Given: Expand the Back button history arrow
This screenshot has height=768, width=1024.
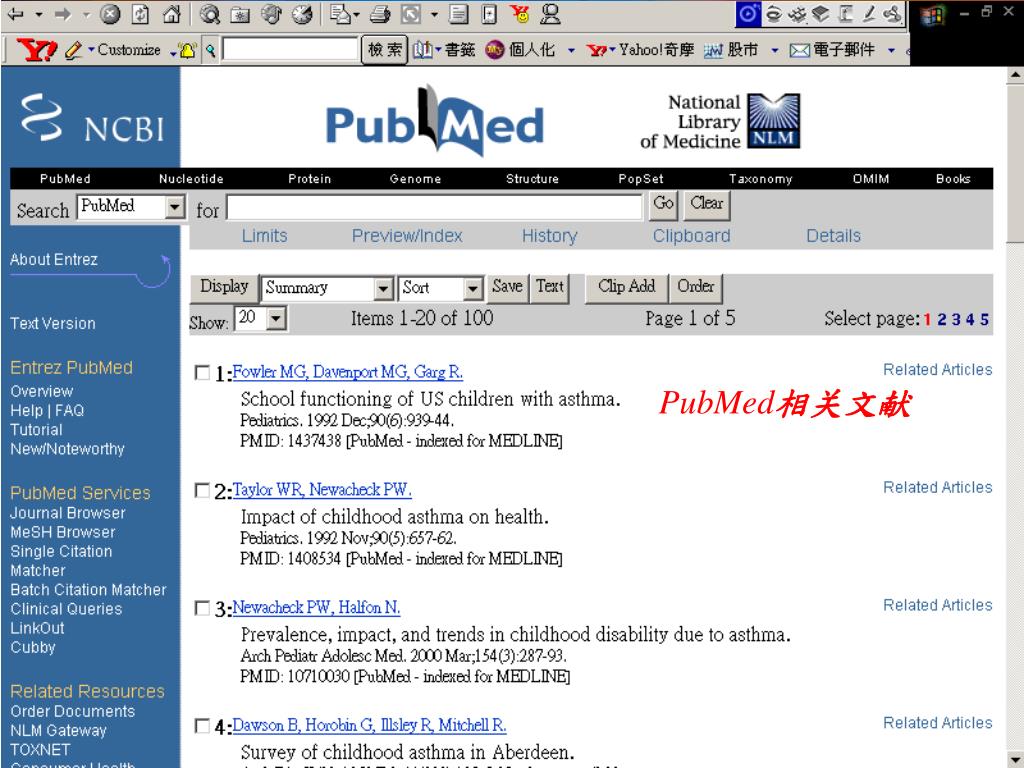Looking at the screenshot, I should 39,14.
